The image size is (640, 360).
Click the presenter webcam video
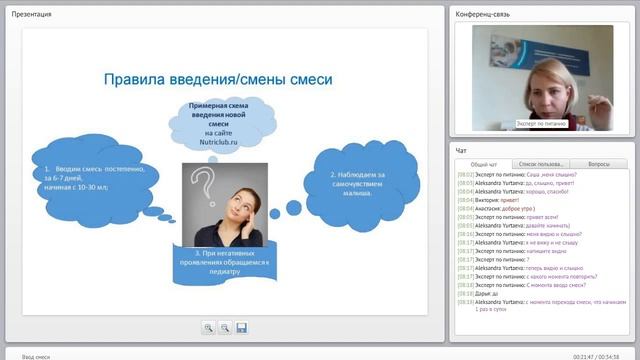pos(542,78)
